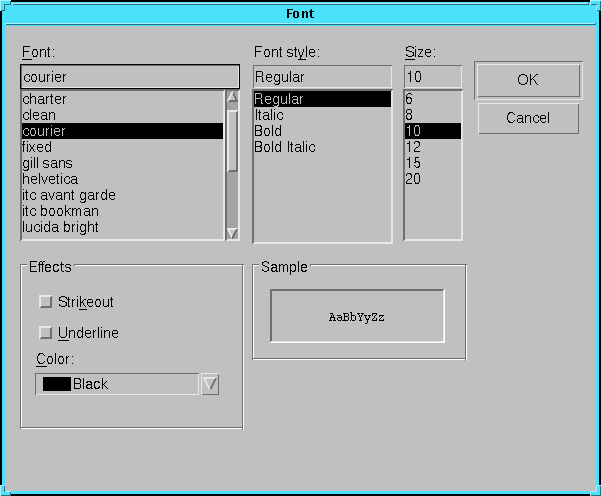Choose helvetica from the font list
The image size is (601, 496).
click(x=50, y=179)
